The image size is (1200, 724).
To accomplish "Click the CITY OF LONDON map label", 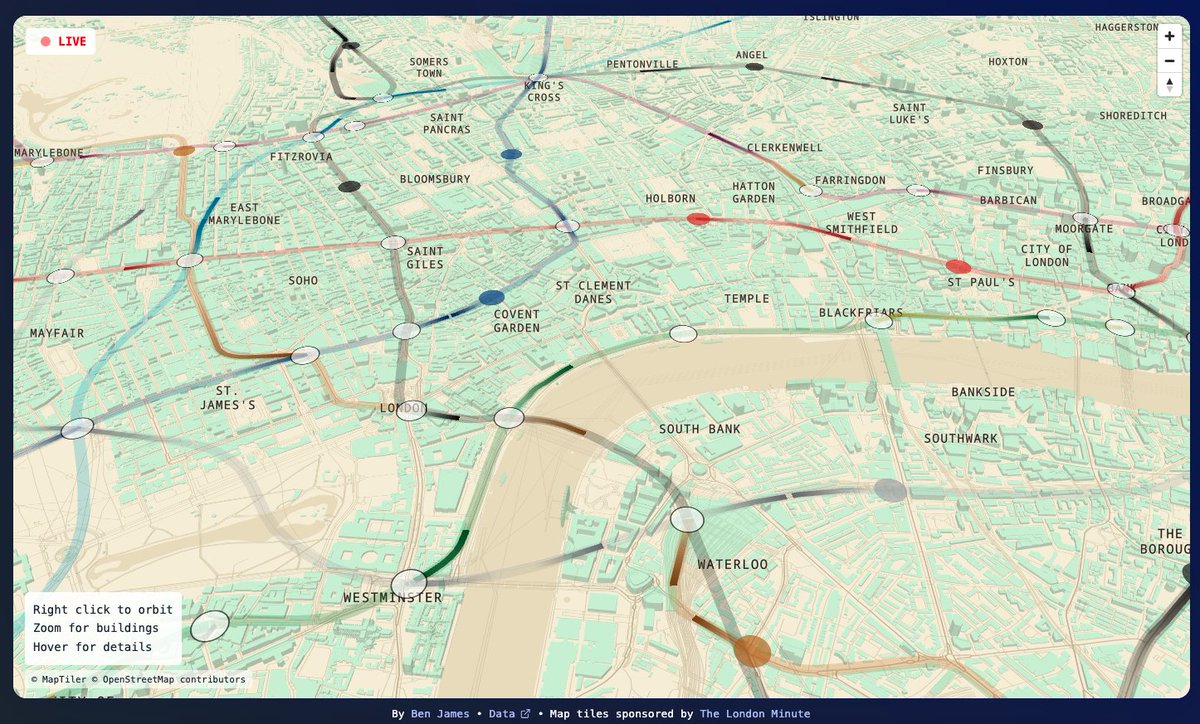I will tap(1046, 256).
